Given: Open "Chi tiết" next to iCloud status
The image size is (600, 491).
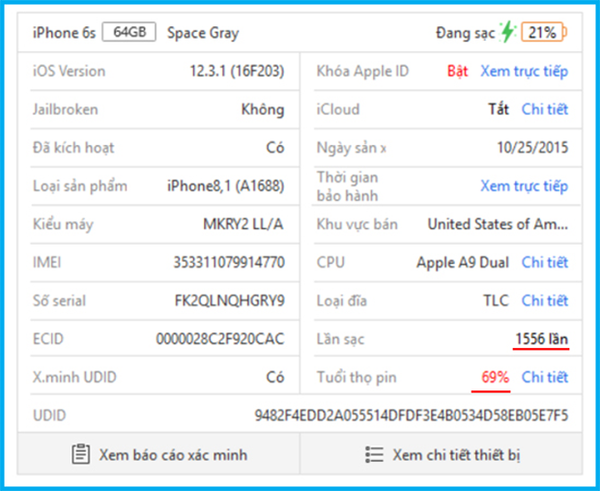Looking at the screenshot, I should (544, 109).
